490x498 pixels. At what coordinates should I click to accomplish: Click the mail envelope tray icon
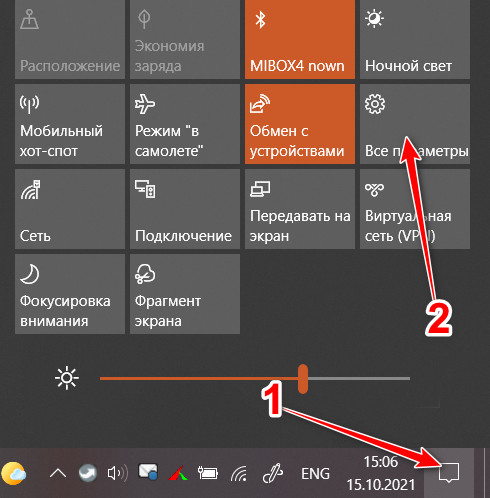(148, 472)
